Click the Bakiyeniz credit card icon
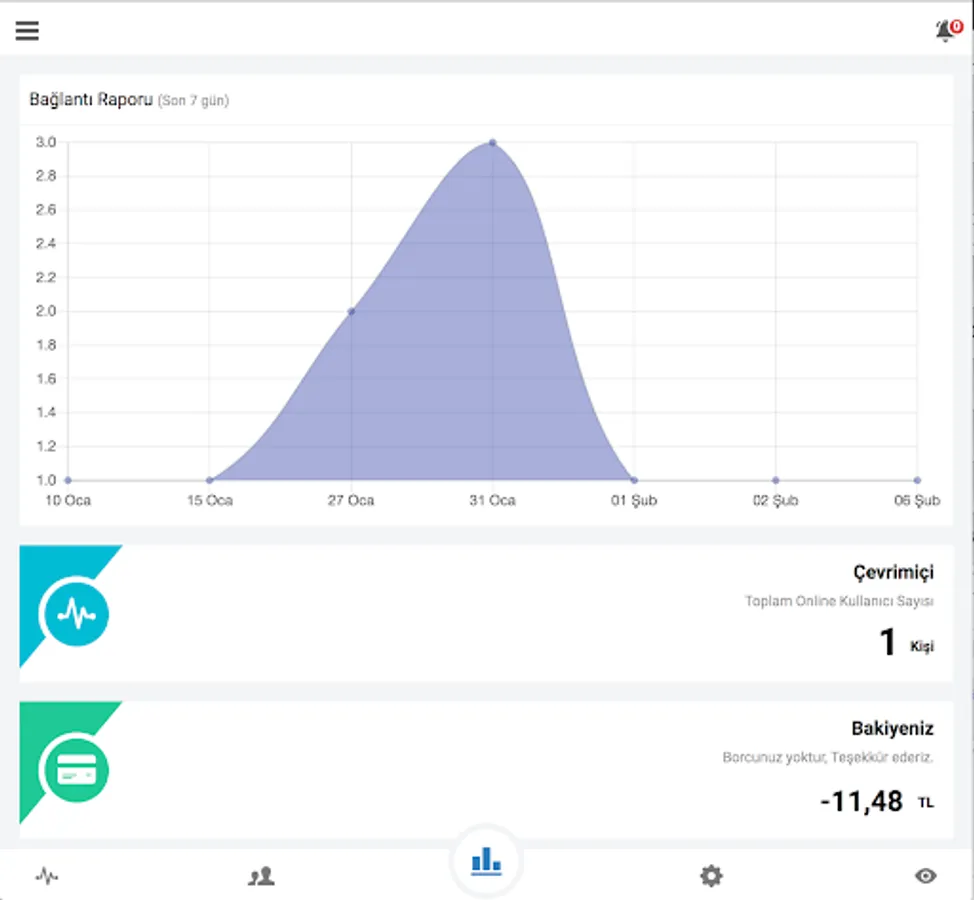 pyautogui.click(x=76, y=770)
